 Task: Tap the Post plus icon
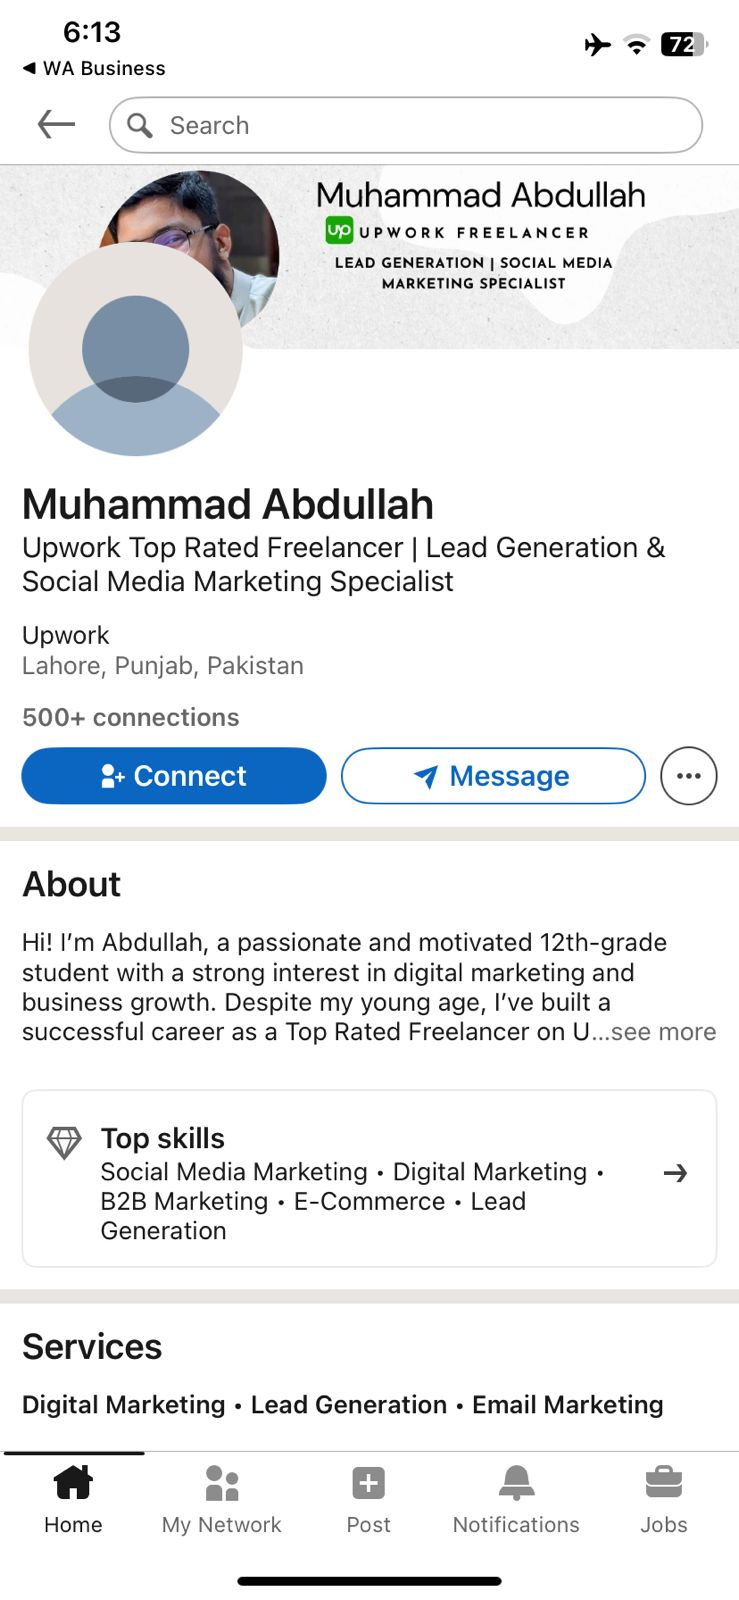[368, 1484]
